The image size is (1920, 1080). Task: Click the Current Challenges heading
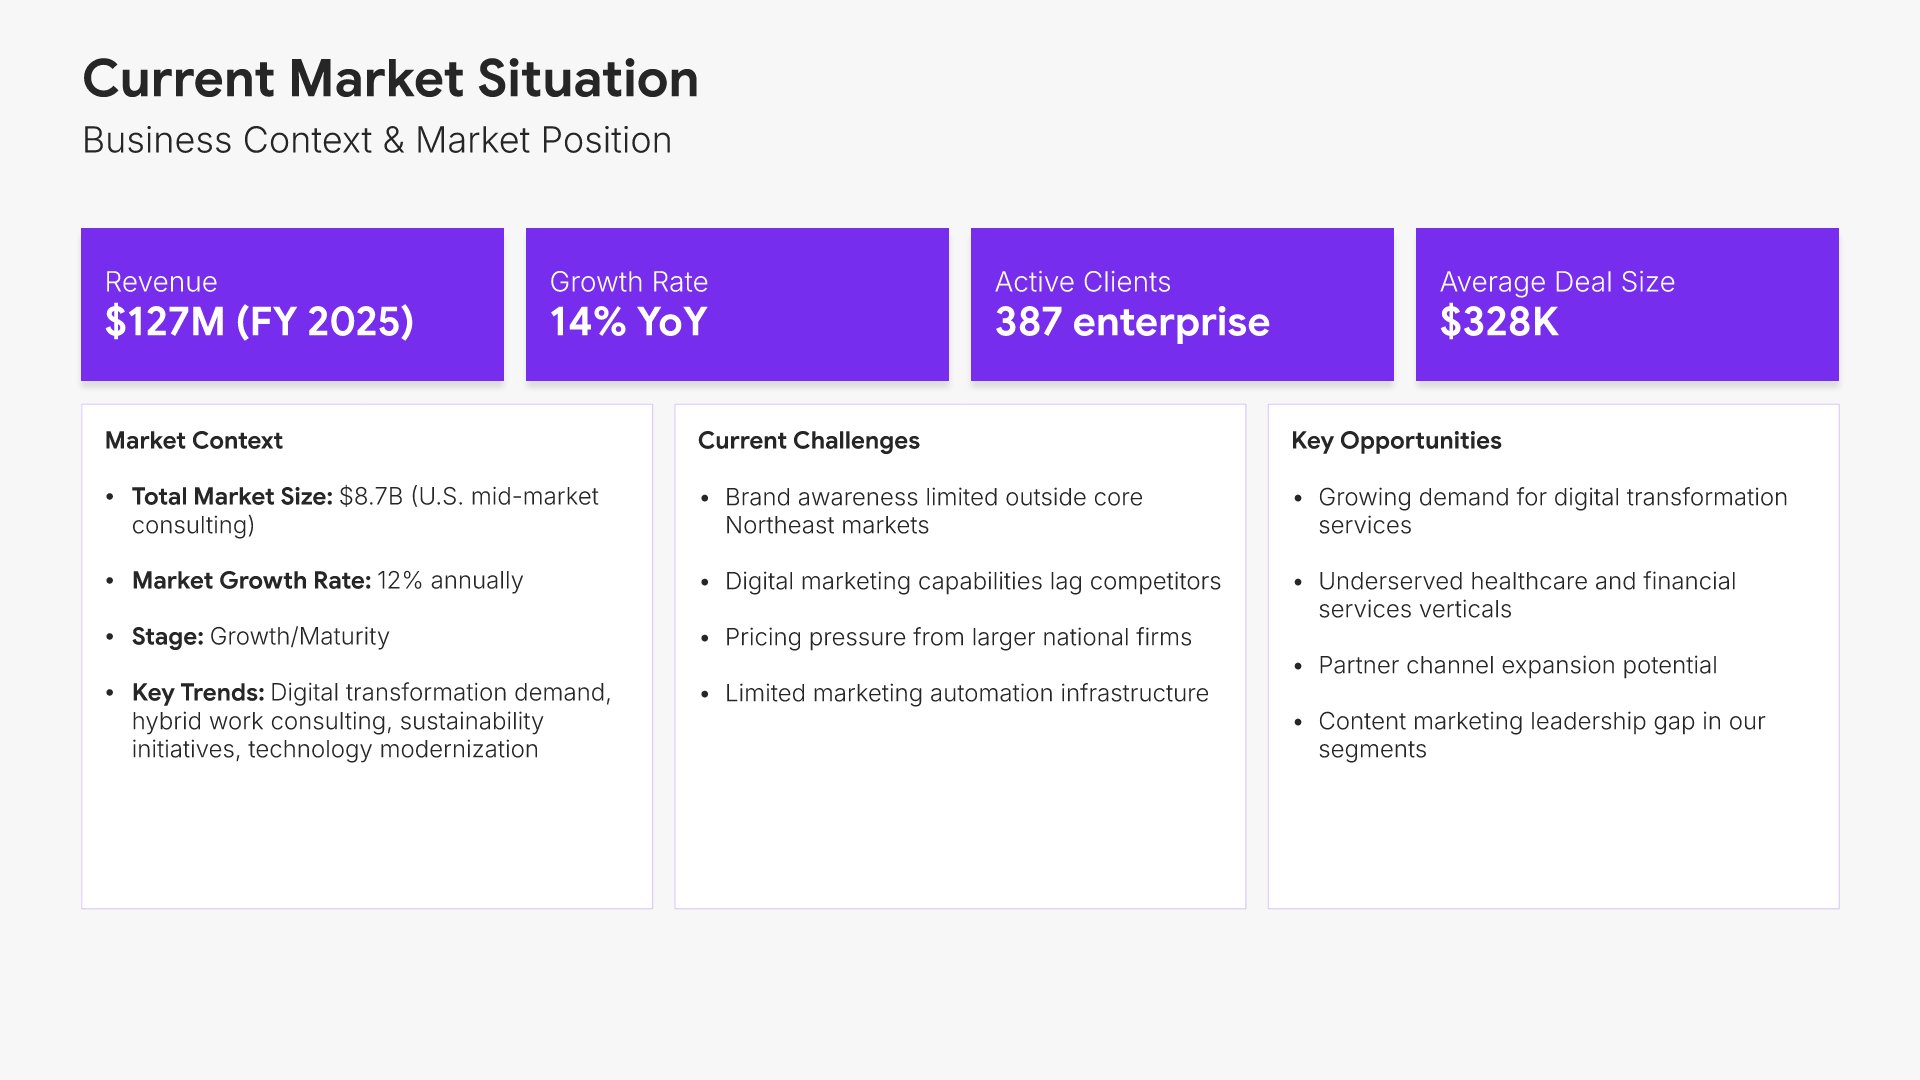[808, 440]
